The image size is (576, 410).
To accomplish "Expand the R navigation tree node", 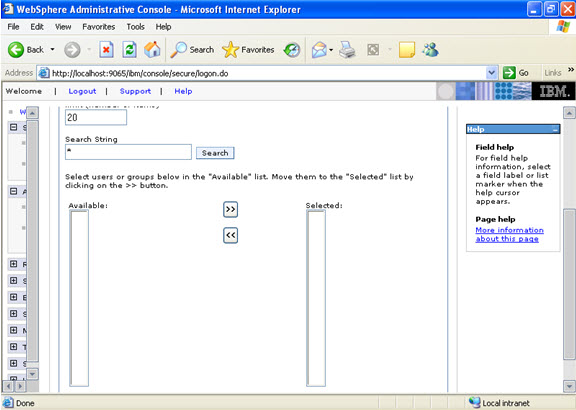I will (14, 264).
